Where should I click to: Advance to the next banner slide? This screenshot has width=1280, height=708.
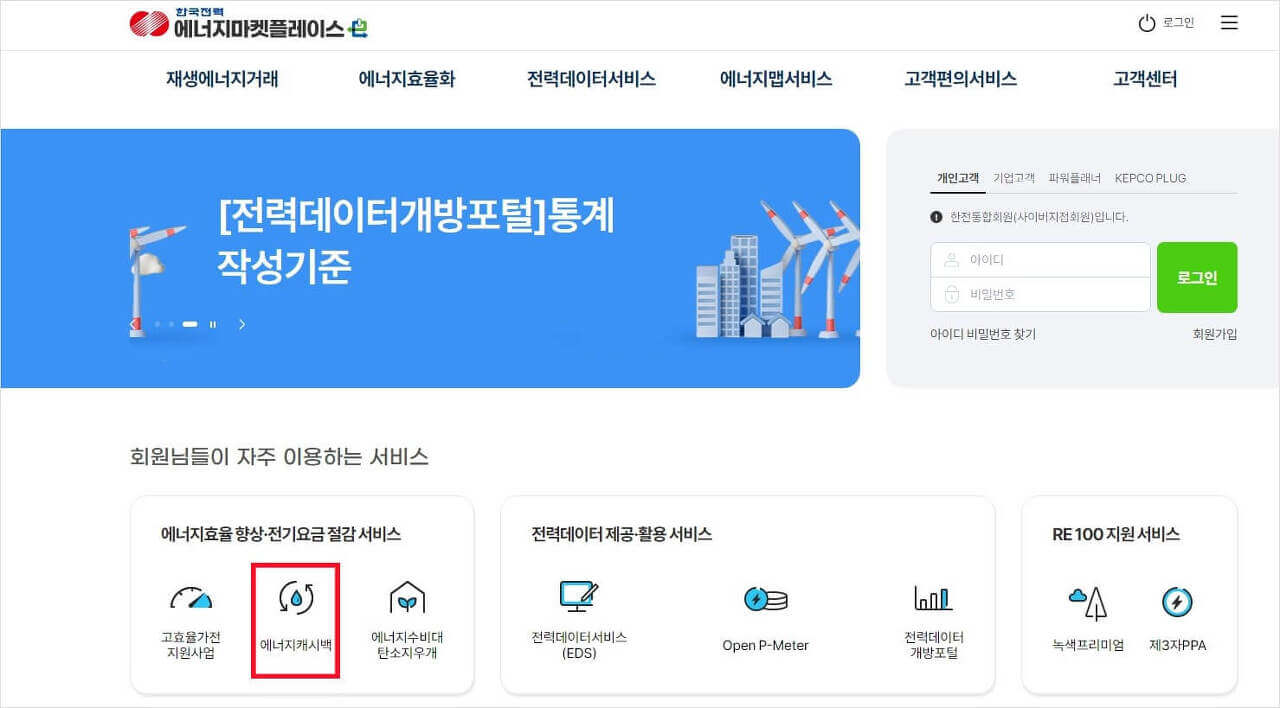242,324
